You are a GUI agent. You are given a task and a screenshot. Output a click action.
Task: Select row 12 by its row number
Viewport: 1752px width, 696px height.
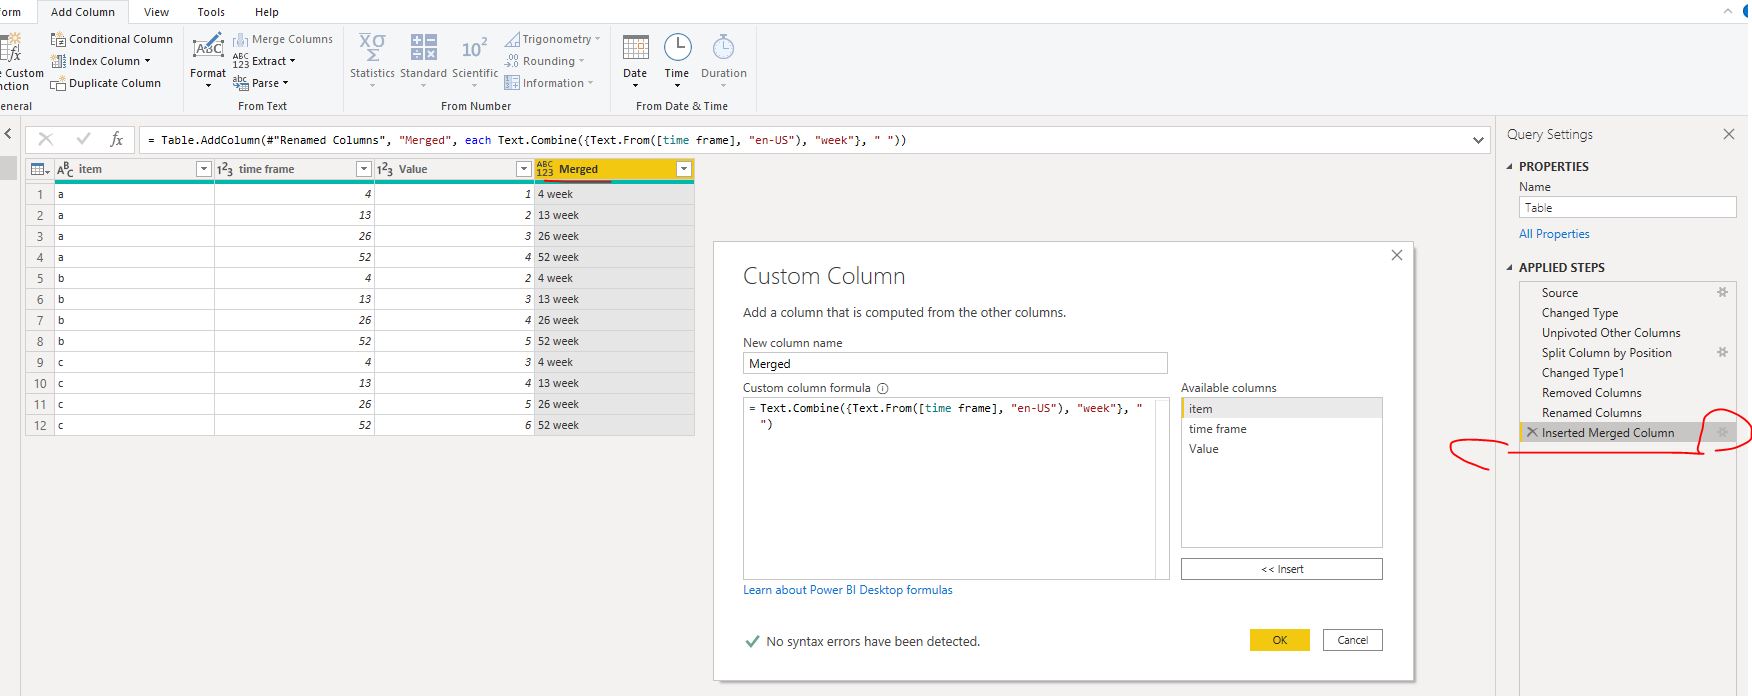pyautogui.click(x=40, y=425)
